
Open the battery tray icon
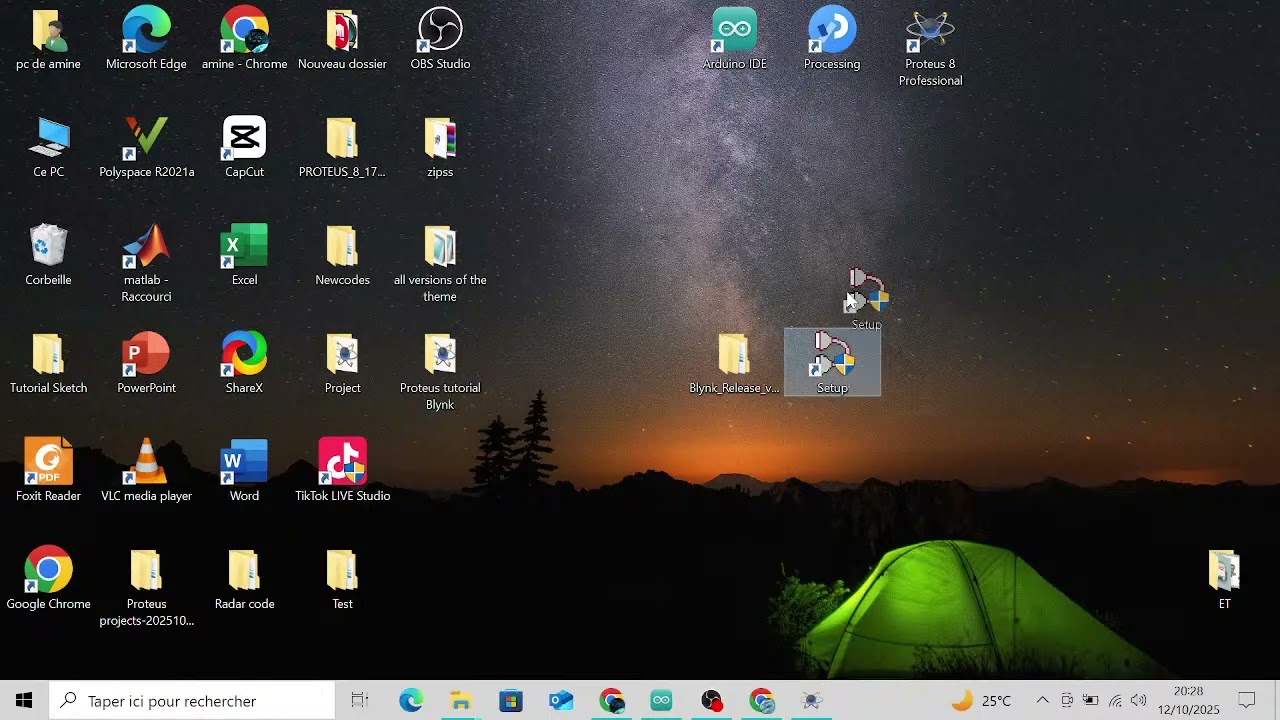(x=1091, y=701)
